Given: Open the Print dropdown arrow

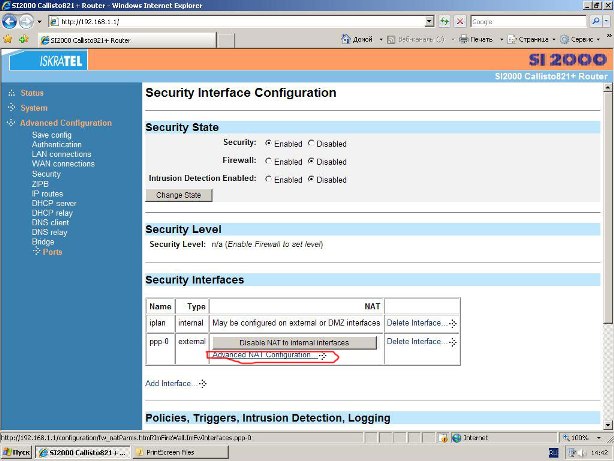Looking at the screenshot, I should [501, 40].
